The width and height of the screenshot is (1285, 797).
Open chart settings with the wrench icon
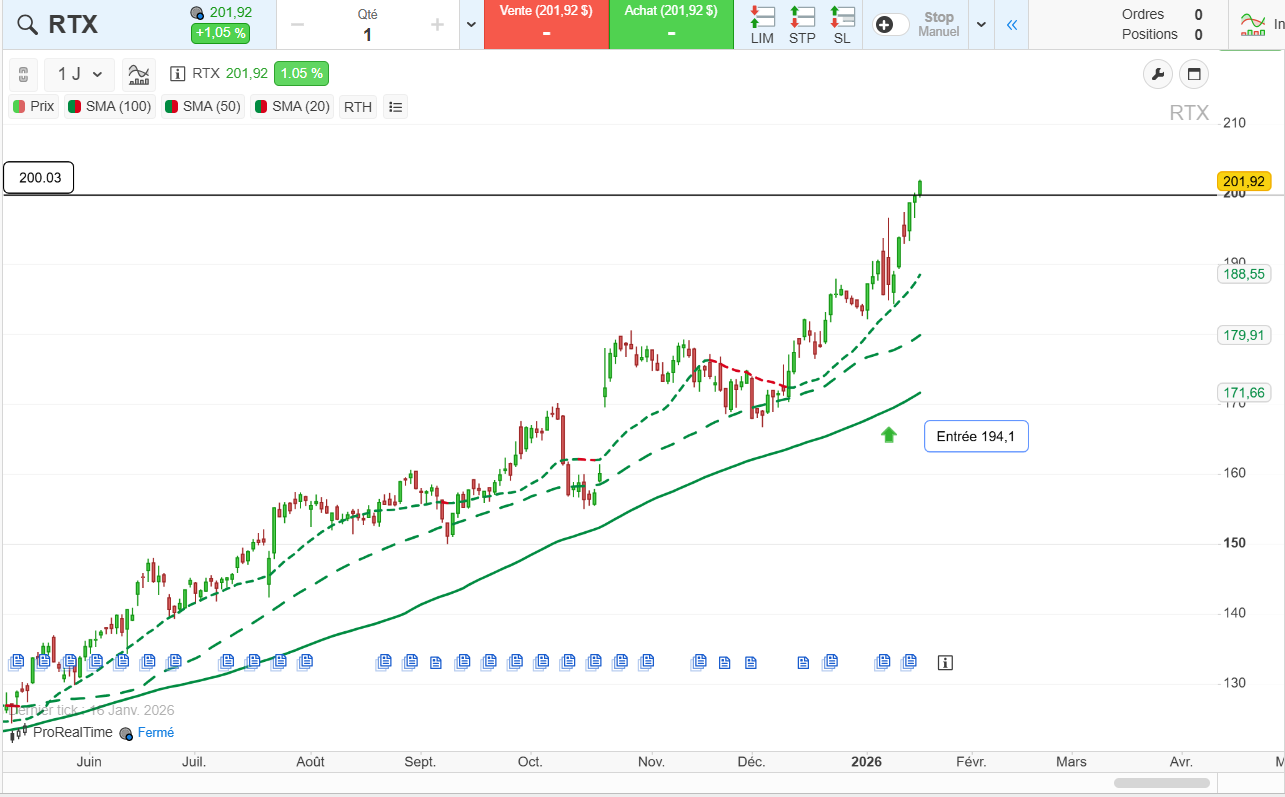[1158, 74]
